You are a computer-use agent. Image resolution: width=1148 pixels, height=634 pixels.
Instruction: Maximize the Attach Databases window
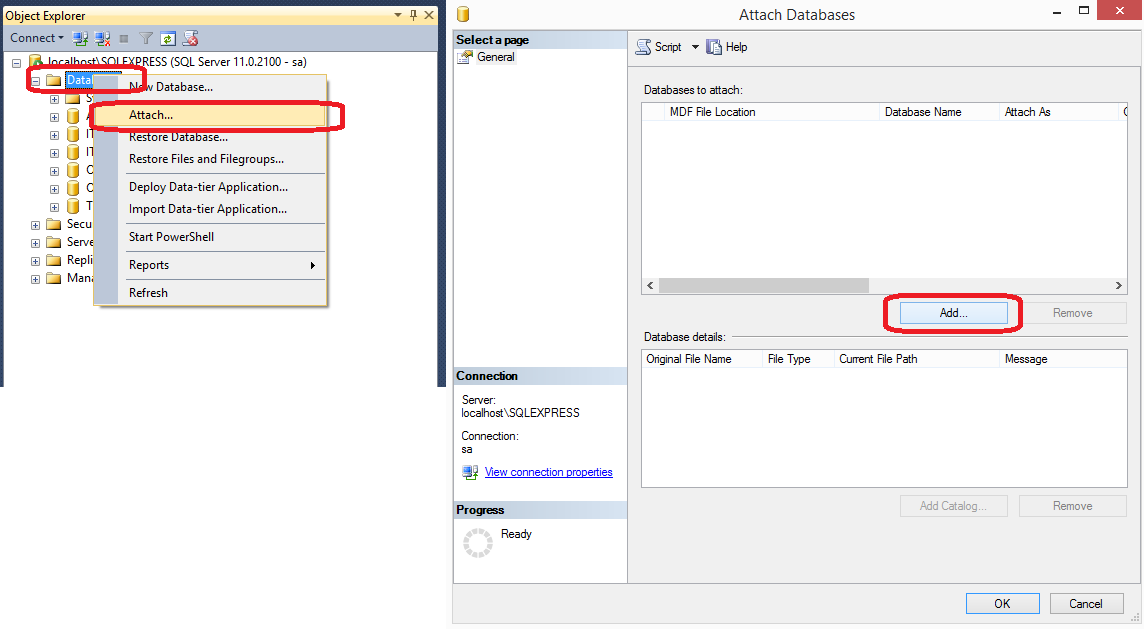pyautogui.click(x=1084, y=11)
